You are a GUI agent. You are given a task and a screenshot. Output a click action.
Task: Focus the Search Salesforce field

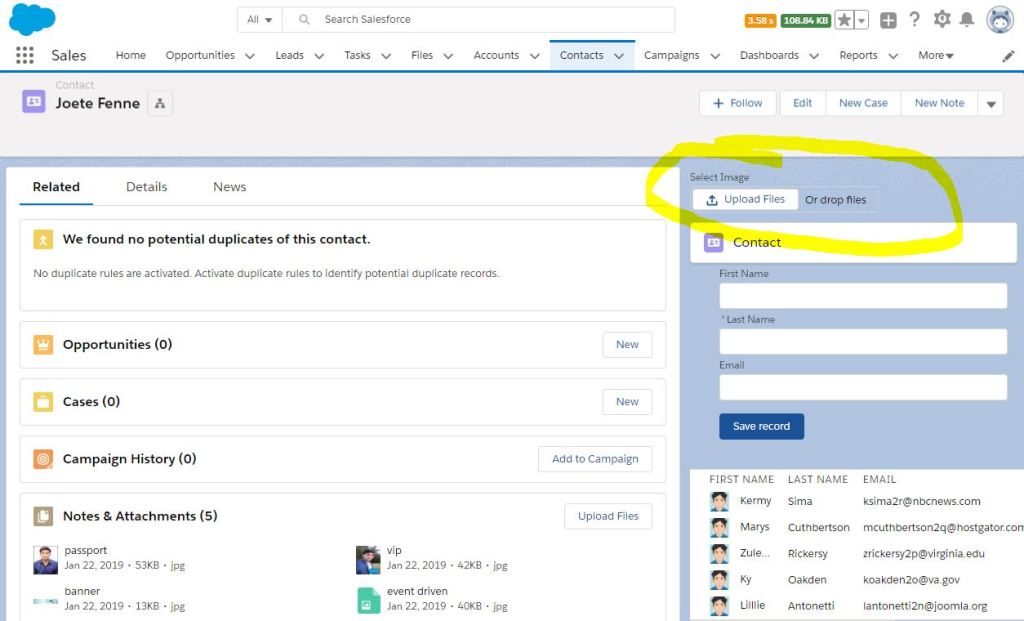(x=478, y=20)
